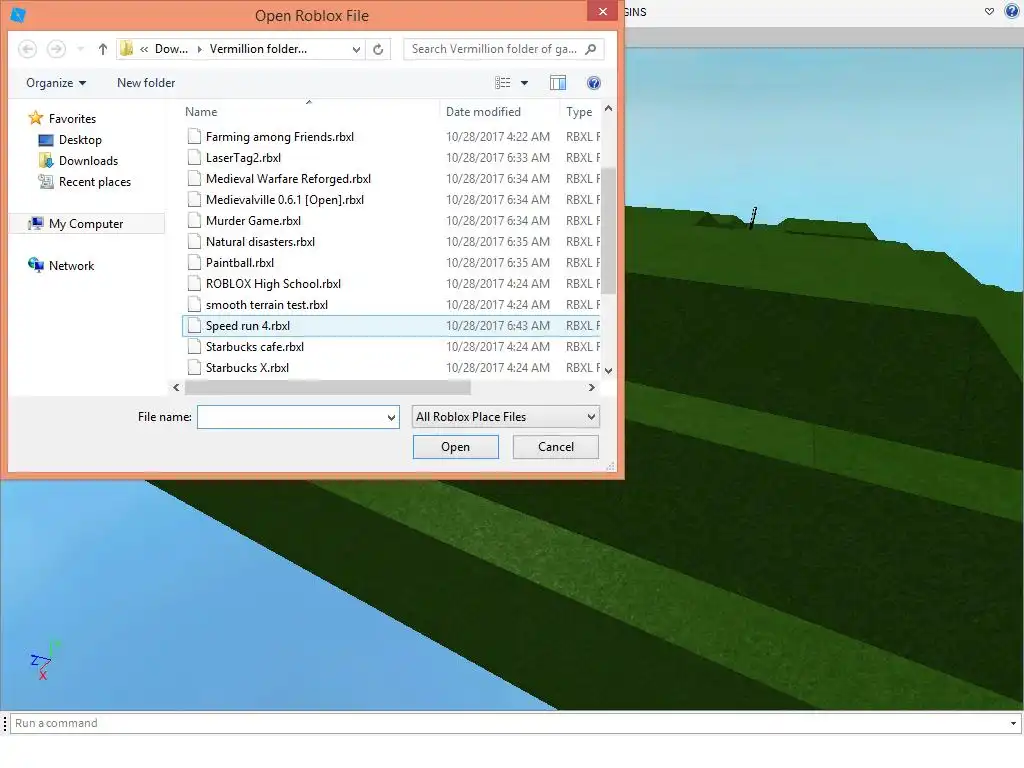Click New folder
Image resolution: width=1024 pixels, height=768 pixels.
point(146,83)
